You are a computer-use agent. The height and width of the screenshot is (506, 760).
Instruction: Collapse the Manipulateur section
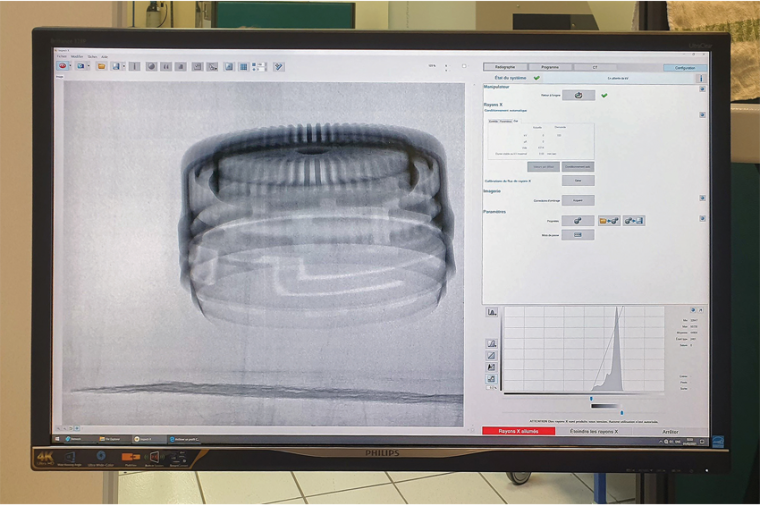pyautogui.click(x=702, y=88)
